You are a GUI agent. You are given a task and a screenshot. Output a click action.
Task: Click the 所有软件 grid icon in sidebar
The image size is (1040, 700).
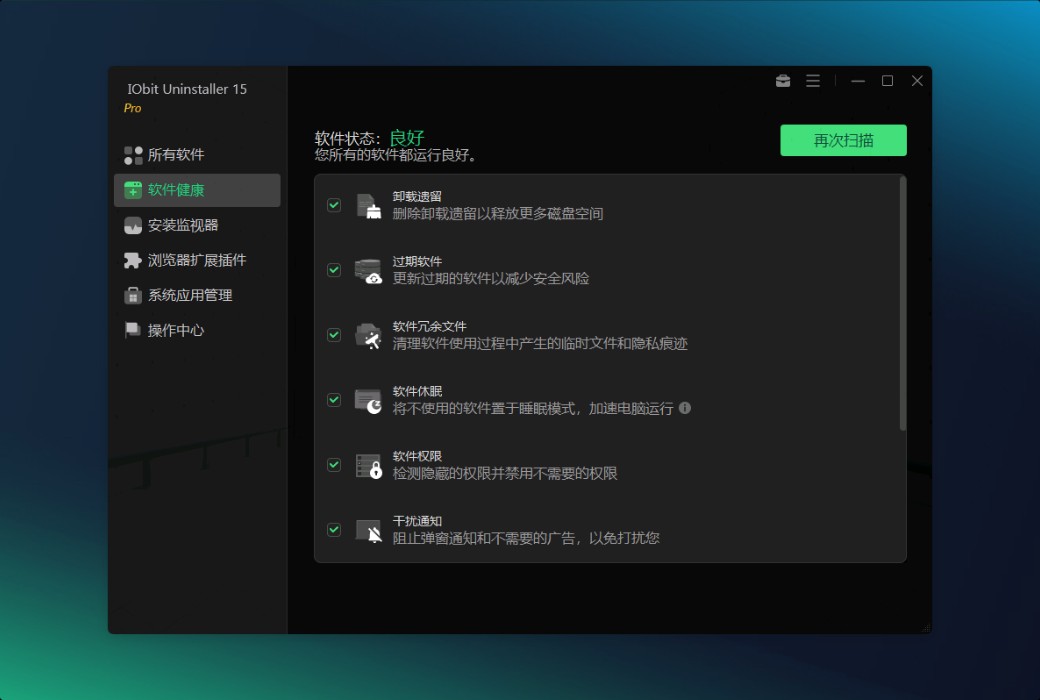(x=133, y=155)
